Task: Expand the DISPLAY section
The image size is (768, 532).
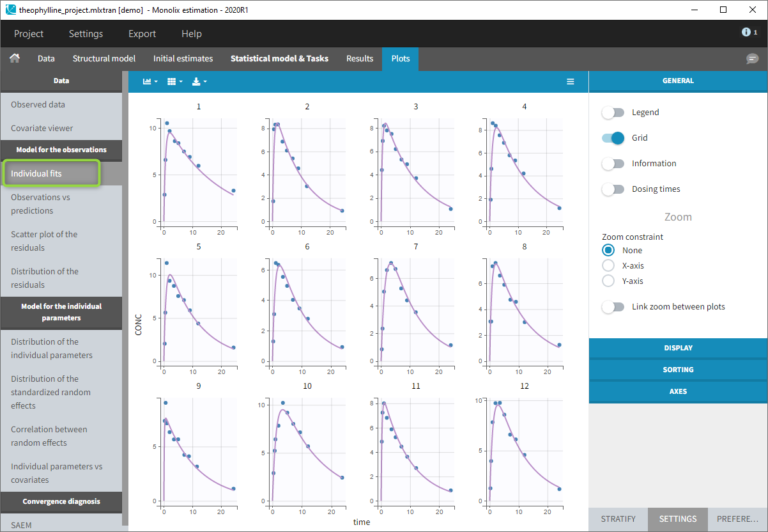Action: coord(677,348)
